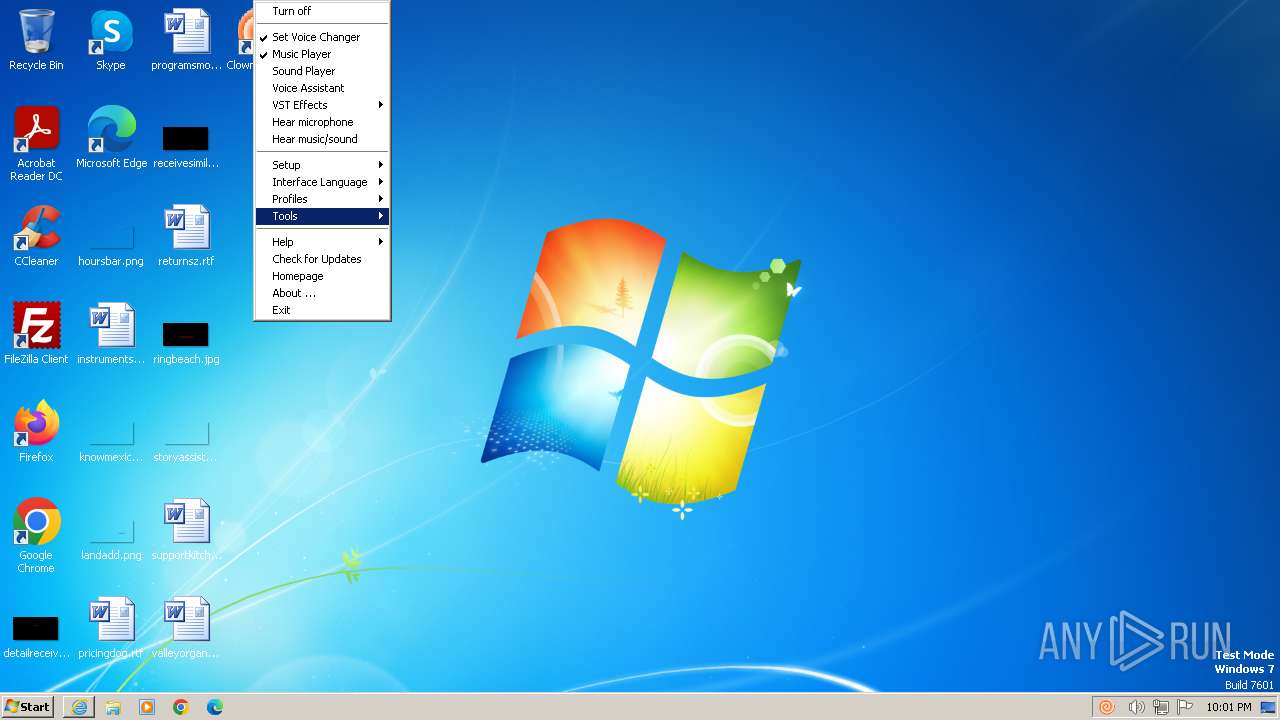This screenshot has height=720, width=1280.
Task: Open the 10:01 PM taskbar clock
Action: pos(1228,707)
